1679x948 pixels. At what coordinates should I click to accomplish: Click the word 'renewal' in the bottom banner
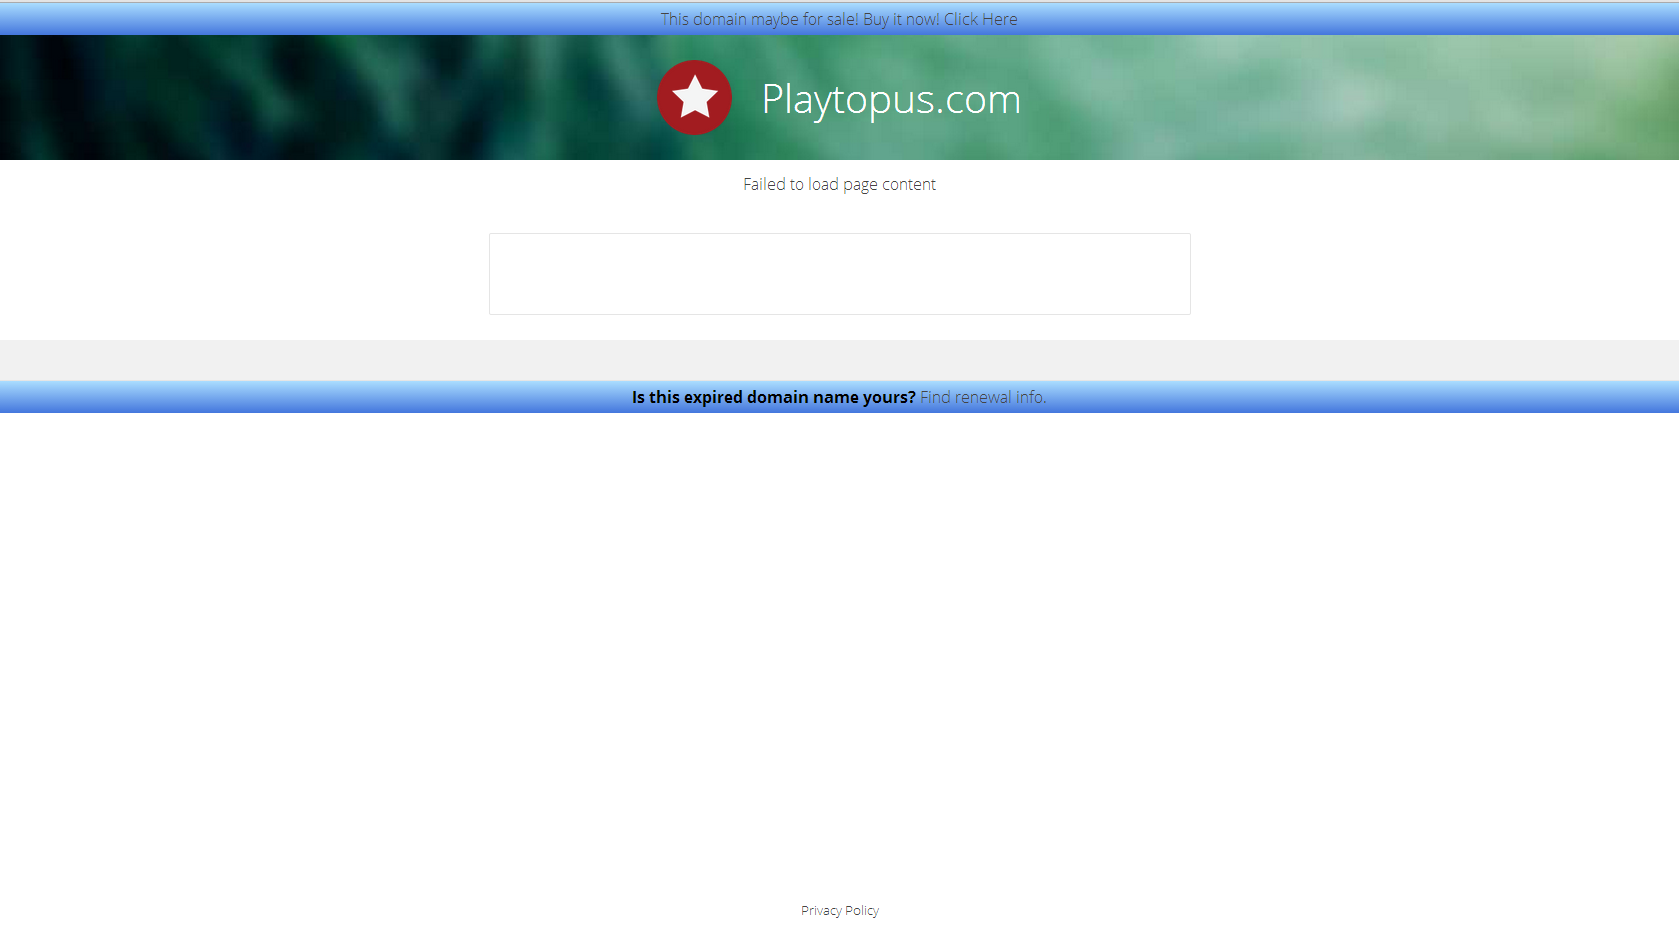tap(983, 397)
